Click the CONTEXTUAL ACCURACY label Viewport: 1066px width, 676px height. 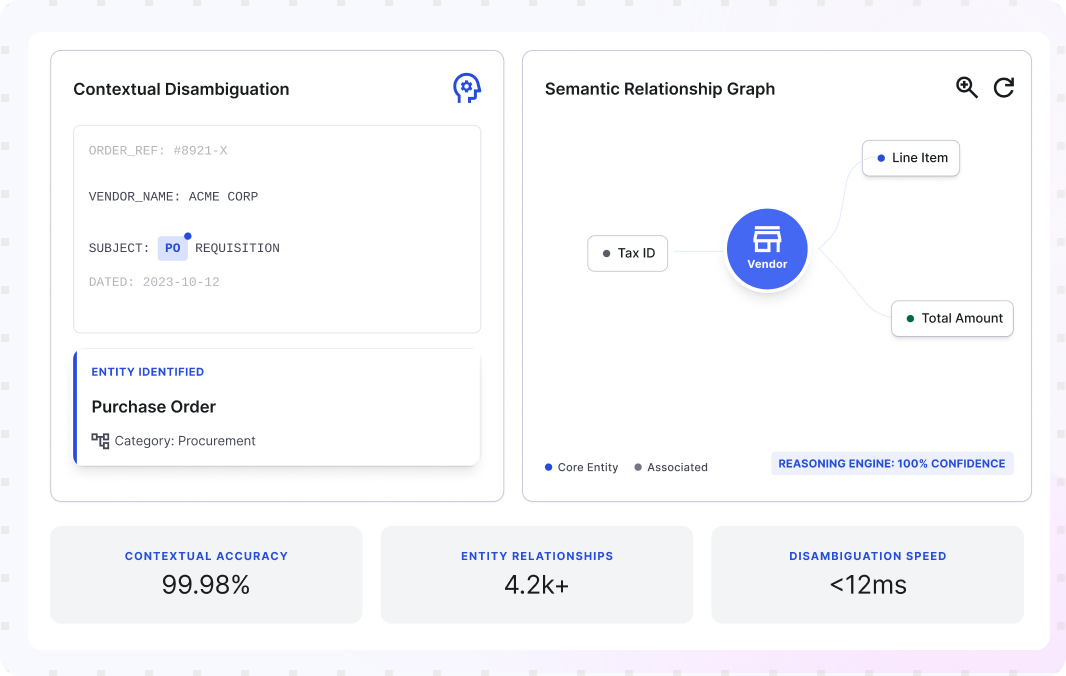(x=206, y=556)
